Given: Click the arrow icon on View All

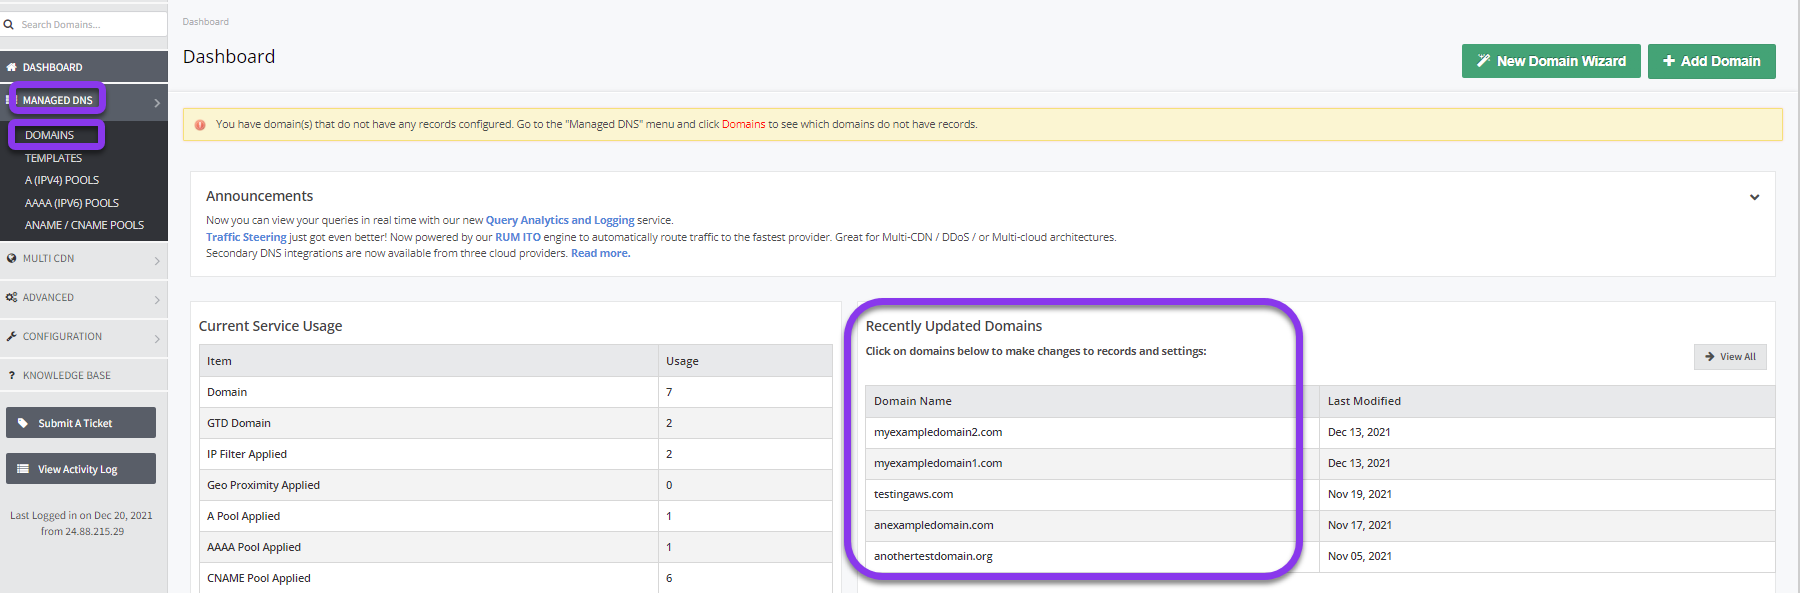Looking at the screenshot, I should click(1710, 357).
